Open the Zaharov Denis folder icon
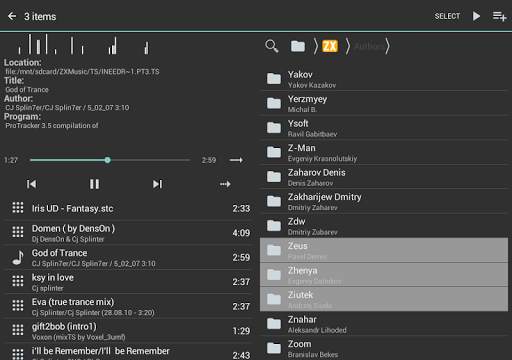 [274, 177]
